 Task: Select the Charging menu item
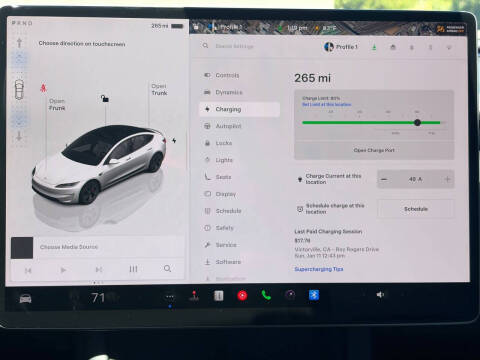239,109
